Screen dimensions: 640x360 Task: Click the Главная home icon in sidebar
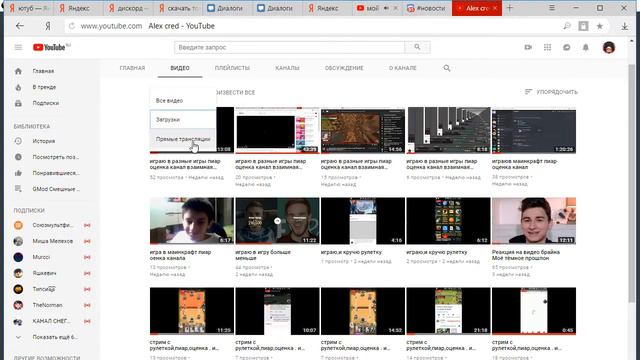tap(18, 71)
